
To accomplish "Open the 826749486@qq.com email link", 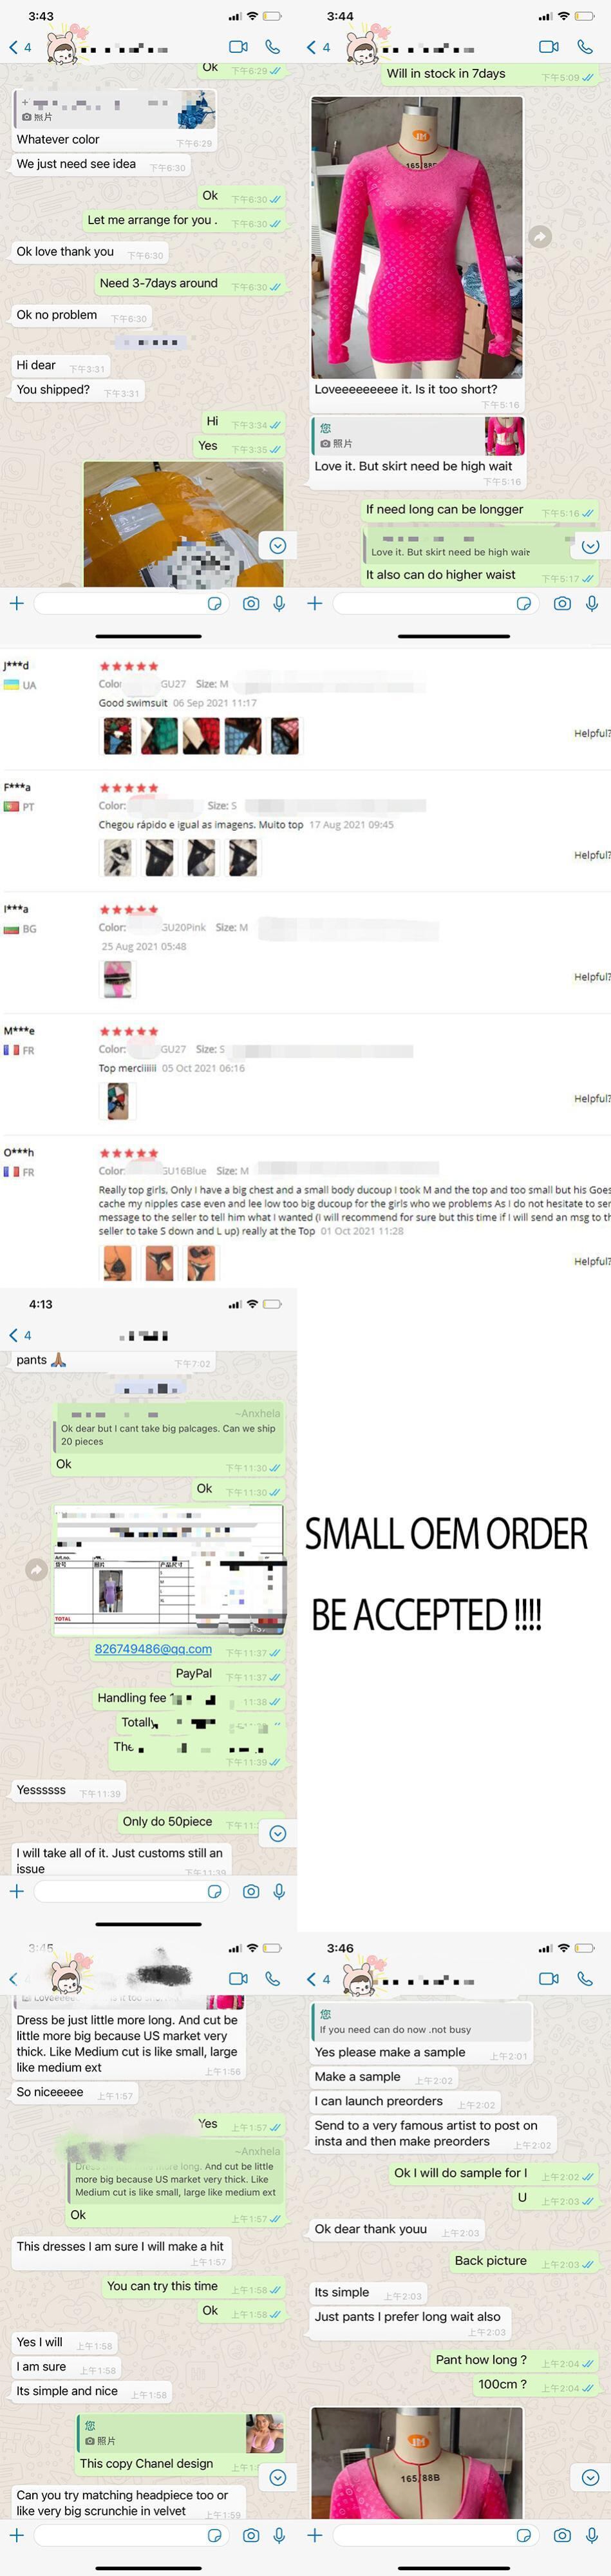I will [153, 1648].
